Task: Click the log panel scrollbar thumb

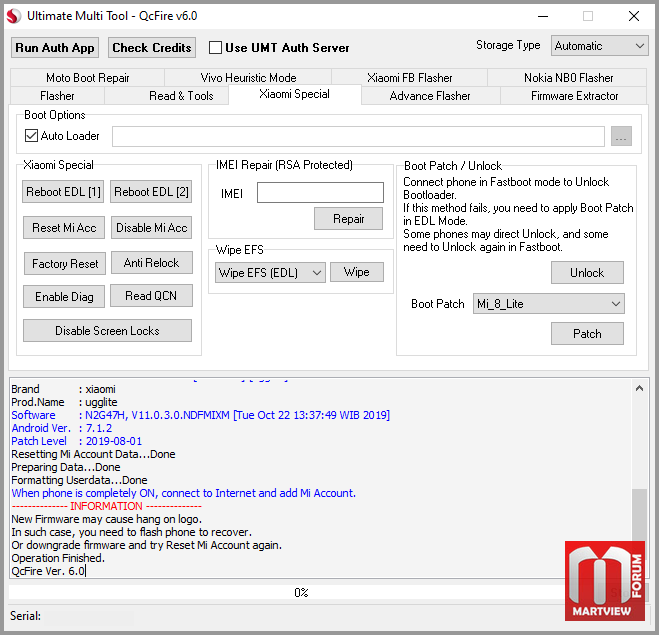Action: click(x=639, y=515)
